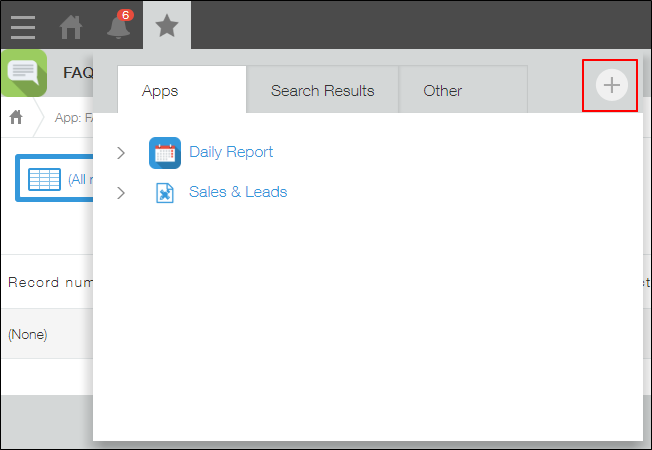Click the table list view icon
Screen dimensions: 652x450
45,179
